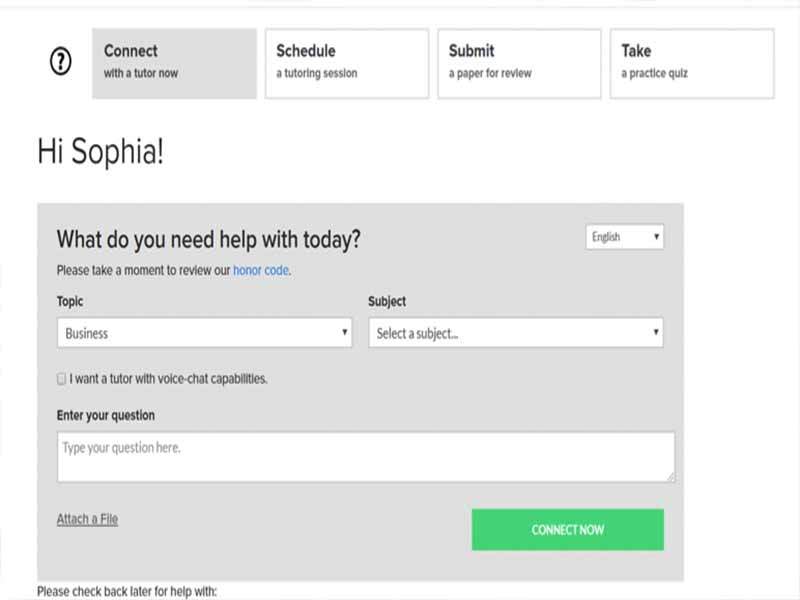This screenshot has width=800, height=600.
Task: Click the Attach a File link
Action: pyautogui.click(x=87, y=519)
